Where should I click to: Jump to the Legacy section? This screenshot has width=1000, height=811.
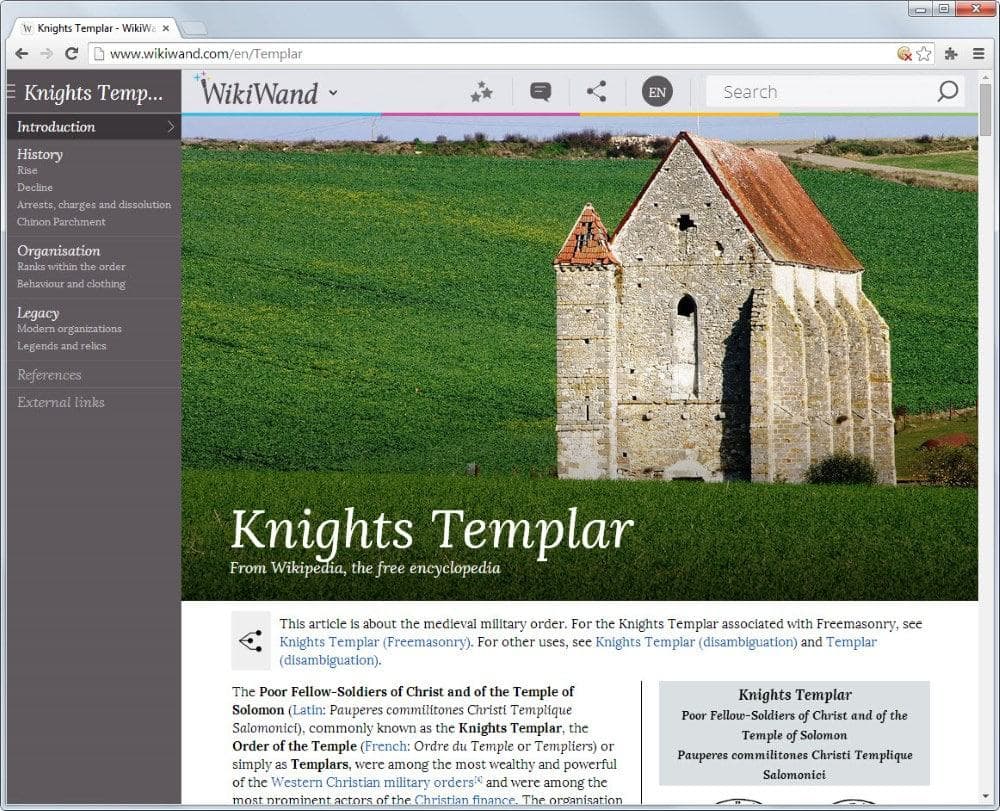click(38, 313)
